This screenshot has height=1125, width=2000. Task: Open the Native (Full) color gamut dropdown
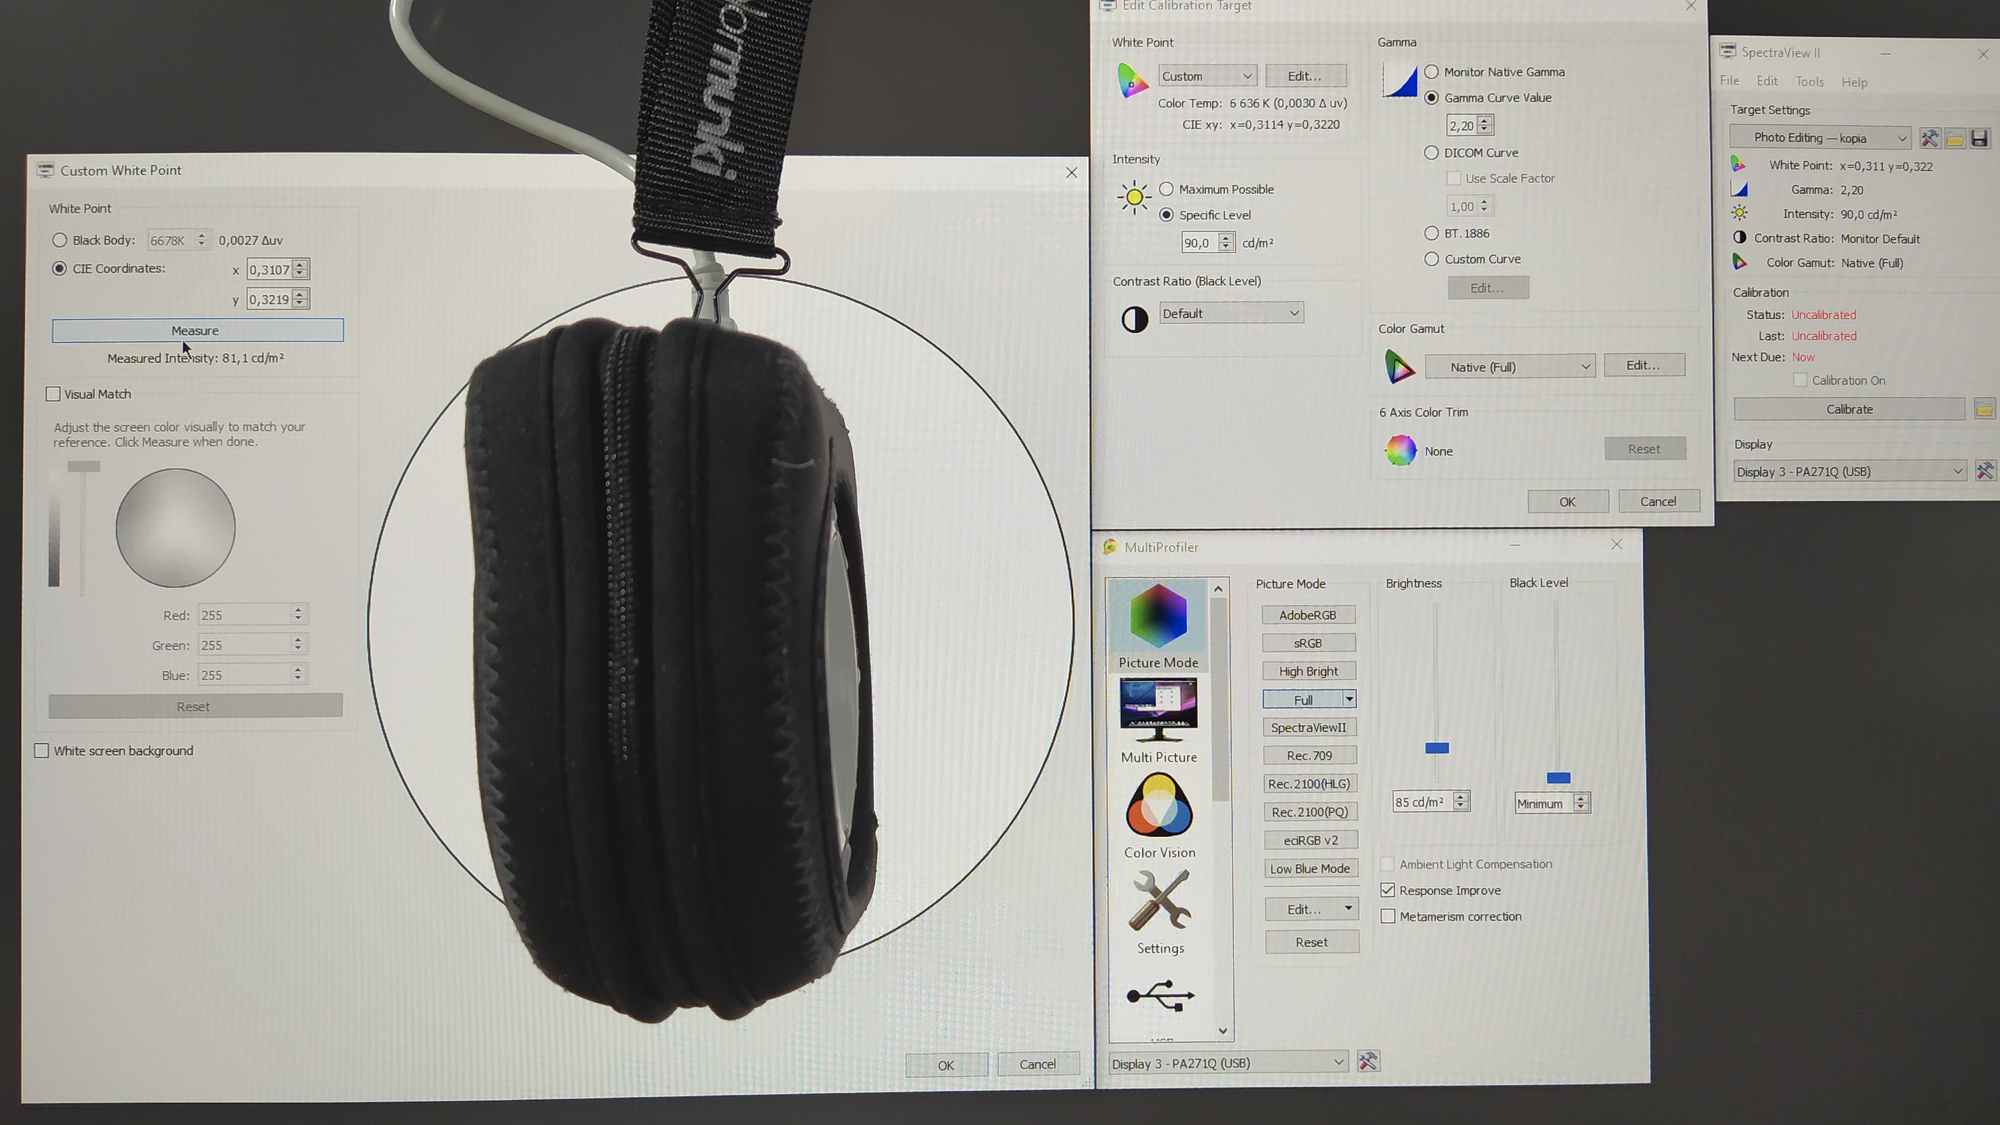coord(1509,367)
